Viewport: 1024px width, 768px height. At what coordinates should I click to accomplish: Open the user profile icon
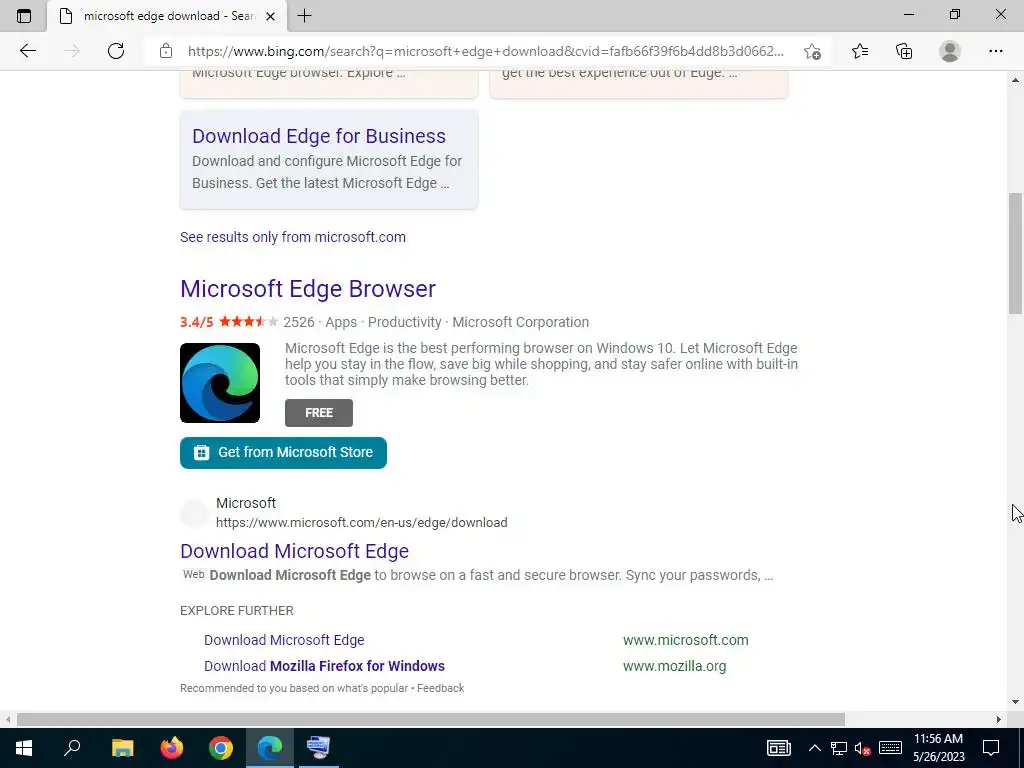click(950, 51)
